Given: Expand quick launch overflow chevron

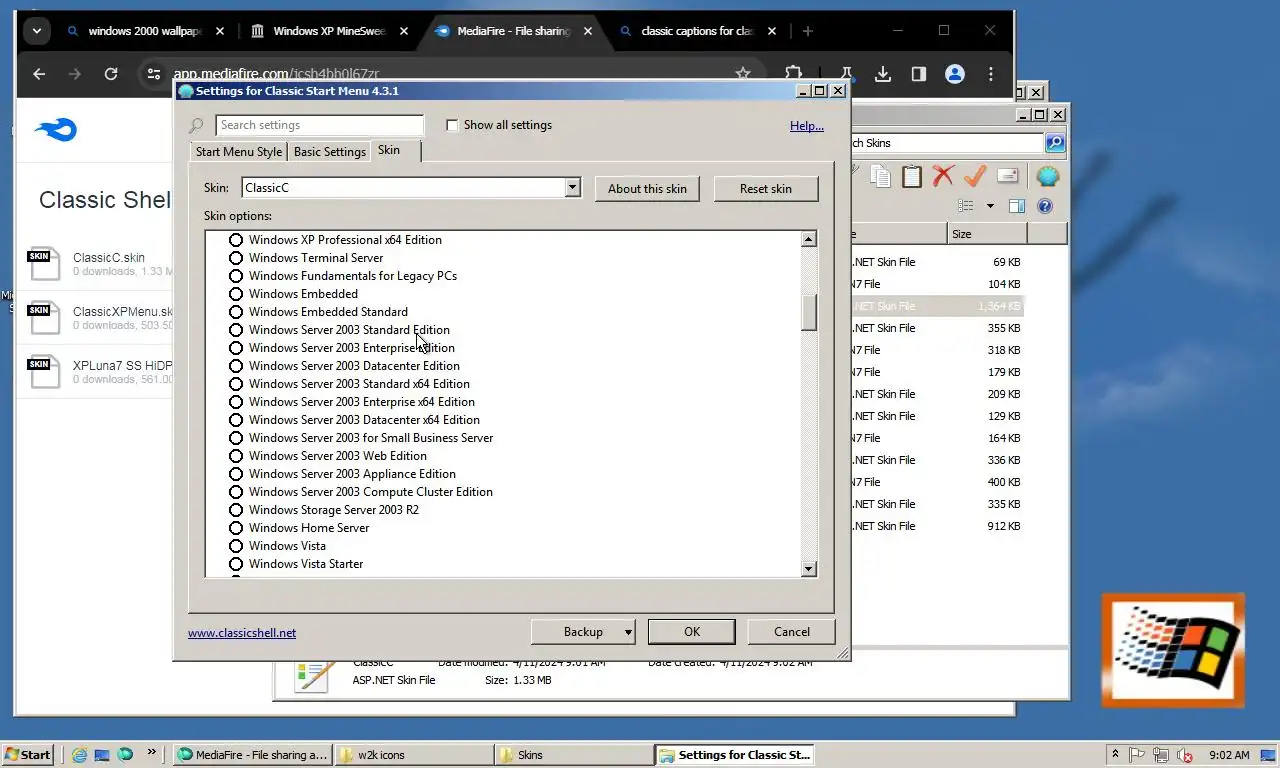Looking at the screenshot, I should [x=152, y=752].
